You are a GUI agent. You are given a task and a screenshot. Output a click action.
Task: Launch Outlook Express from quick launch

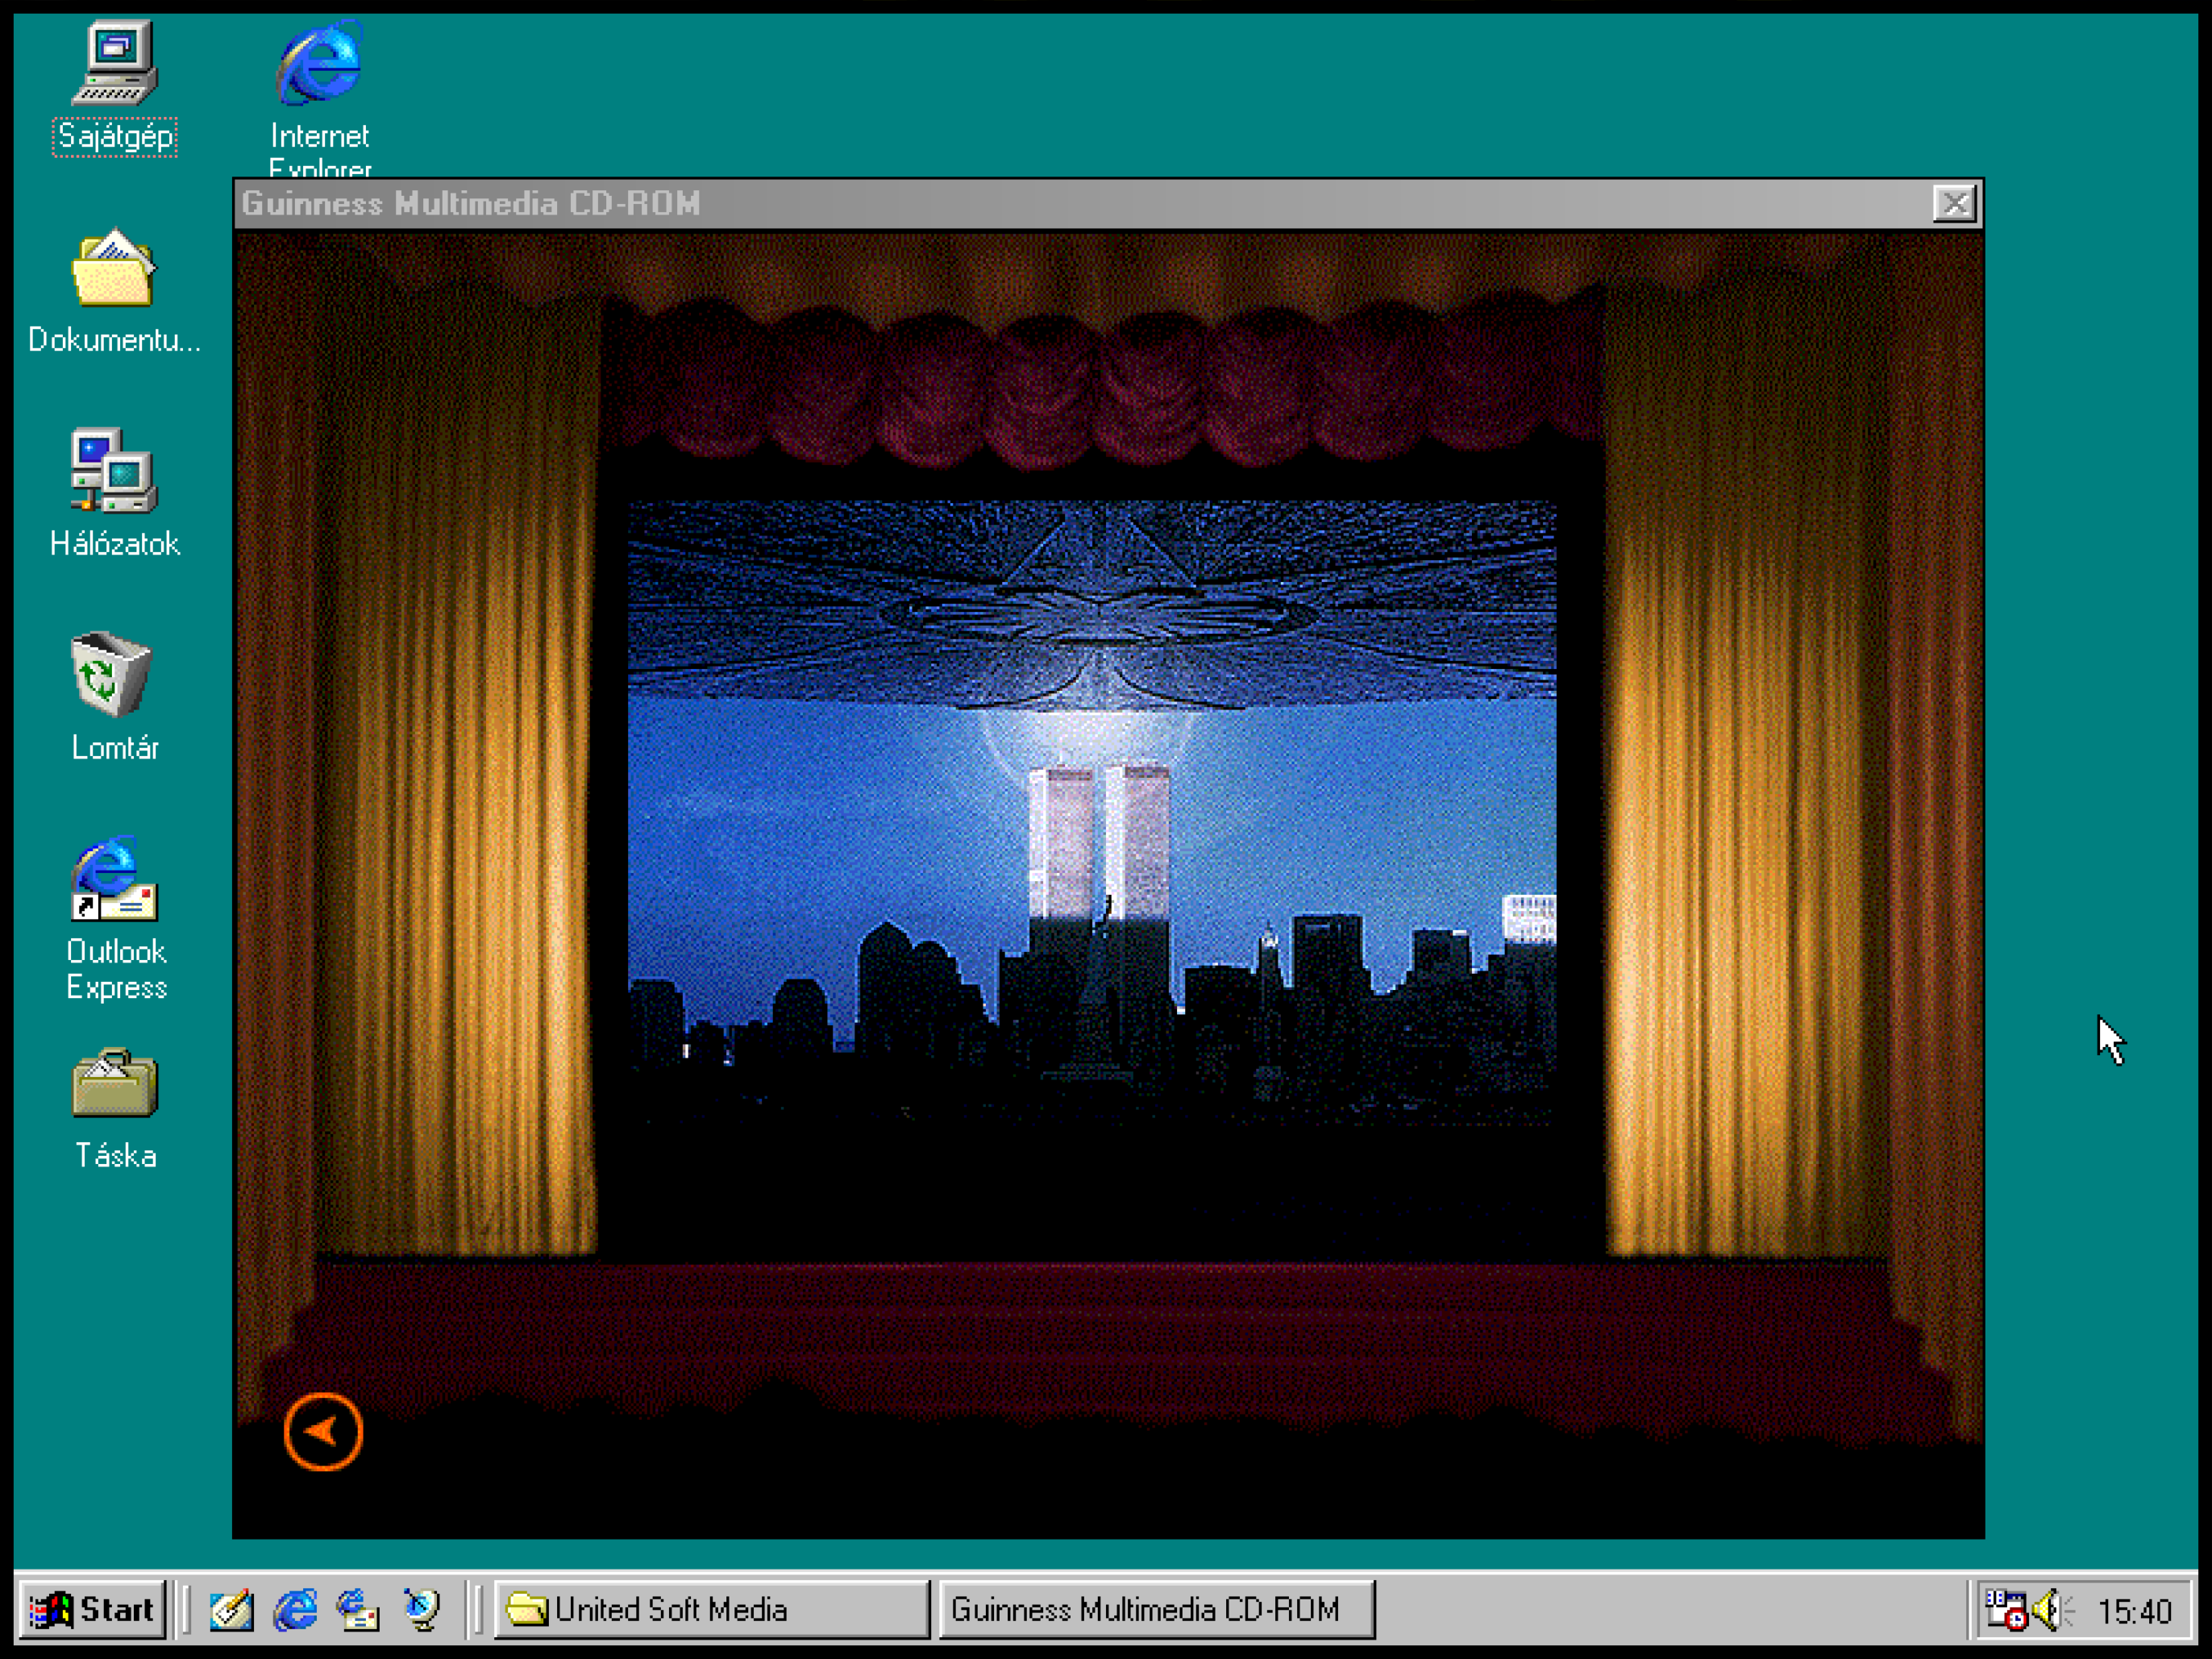coord(358,1610)
